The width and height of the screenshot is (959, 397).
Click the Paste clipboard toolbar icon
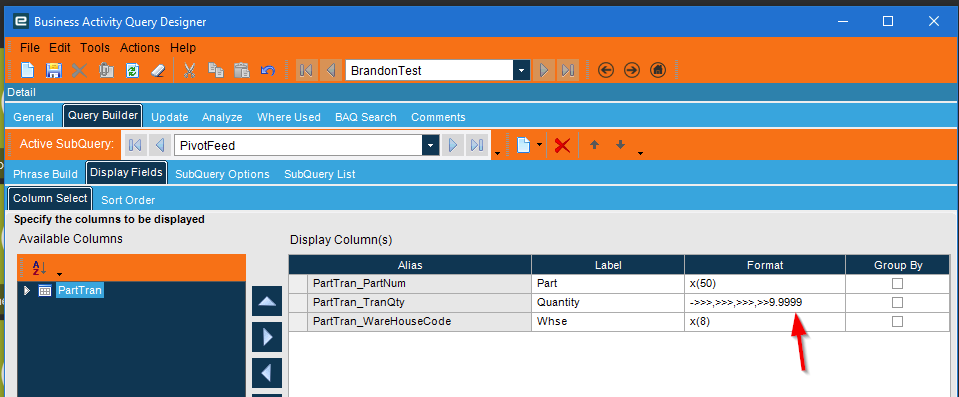(242, 70)
